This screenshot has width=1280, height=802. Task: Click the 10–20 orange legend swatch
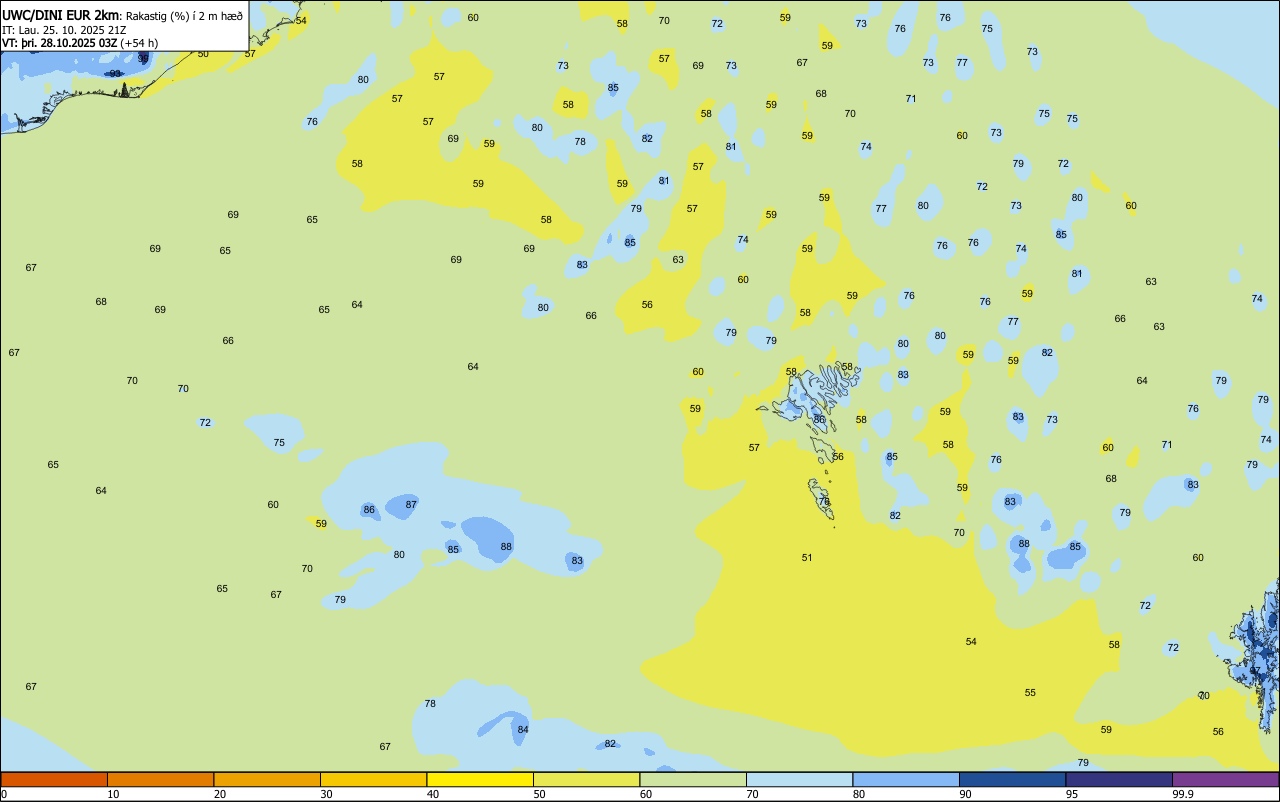point(160,779)
